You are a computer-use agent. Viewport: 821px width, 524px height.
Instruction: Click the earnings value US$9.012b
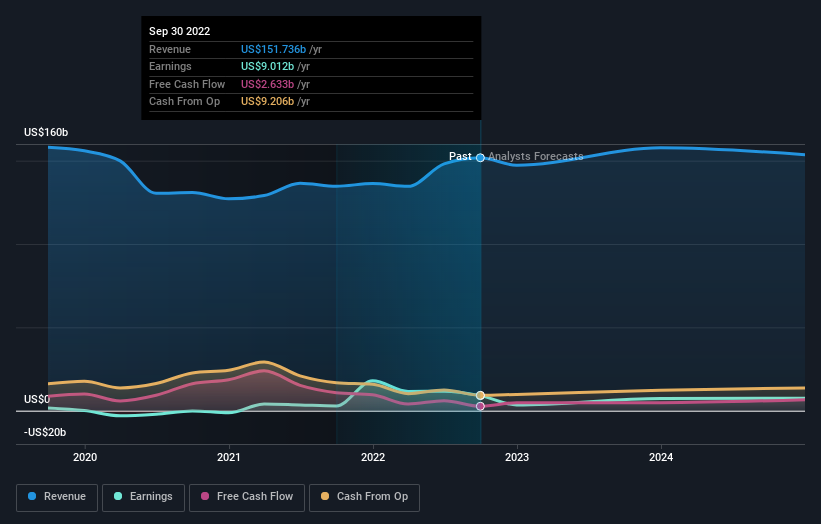pos(268,66)
